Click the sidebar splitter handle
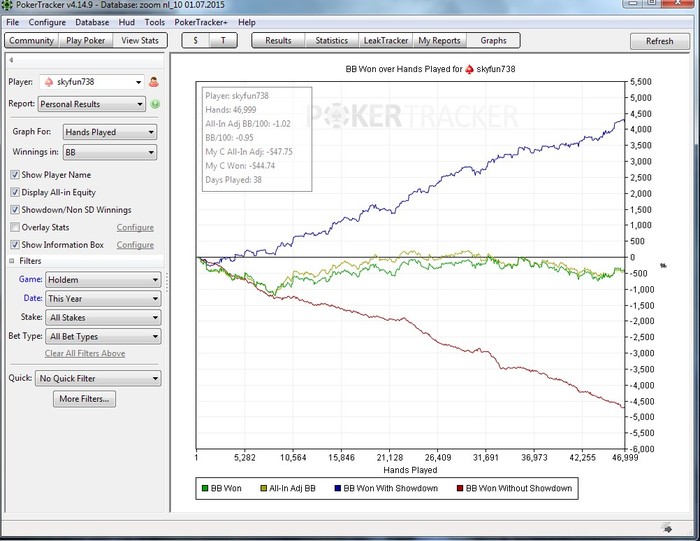The height and width of the screenshot is (541, 700). 167,282
